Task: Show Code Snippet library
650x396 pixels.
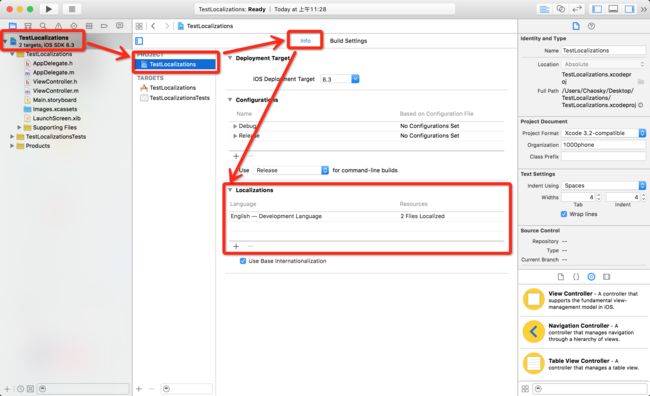Action: click(576, 277)
